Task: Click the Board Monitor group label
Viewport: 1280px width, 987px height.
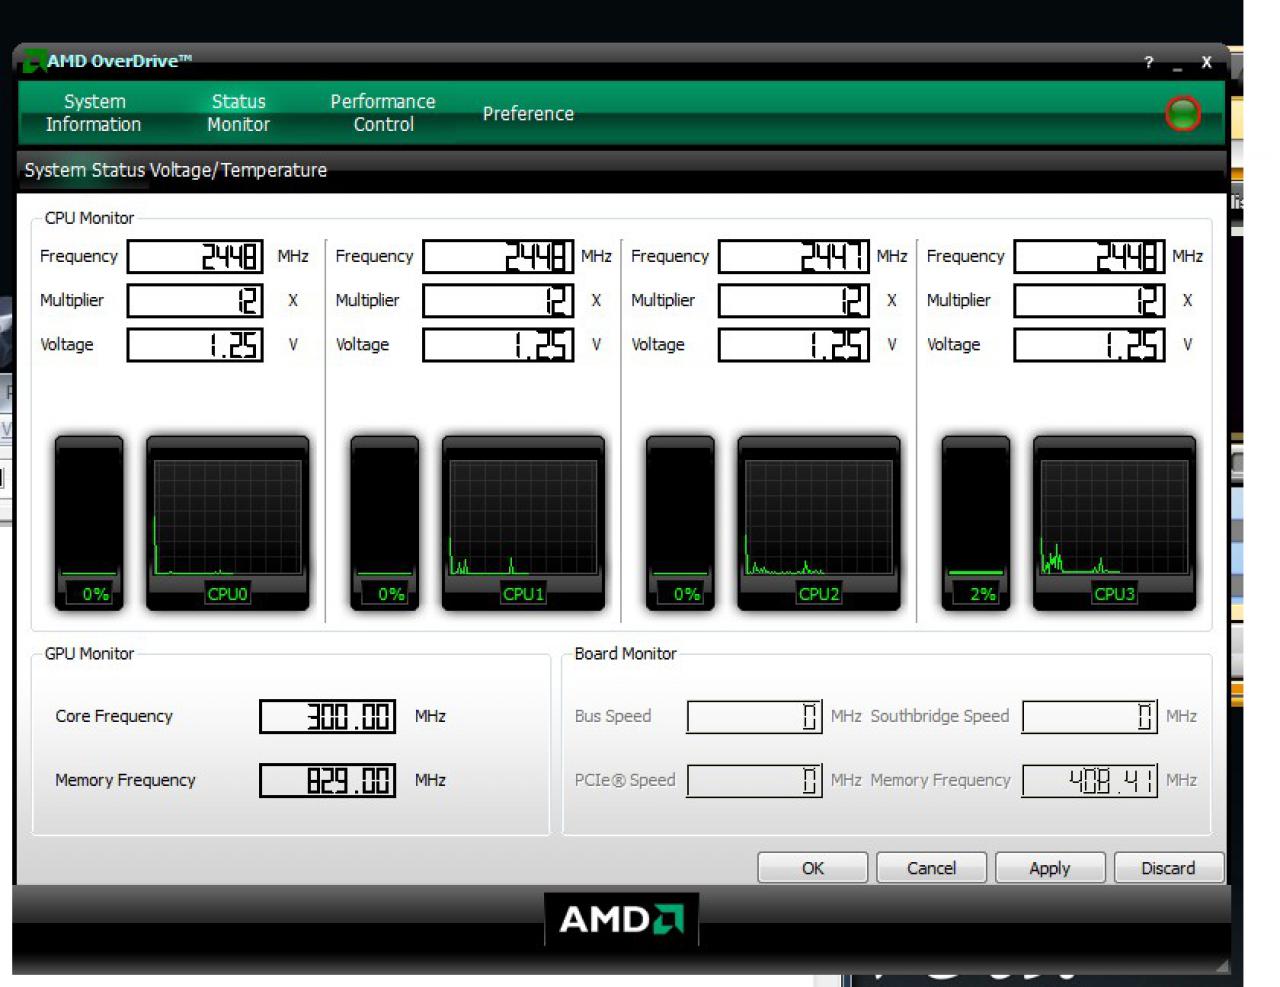Action: pos(625,653)
